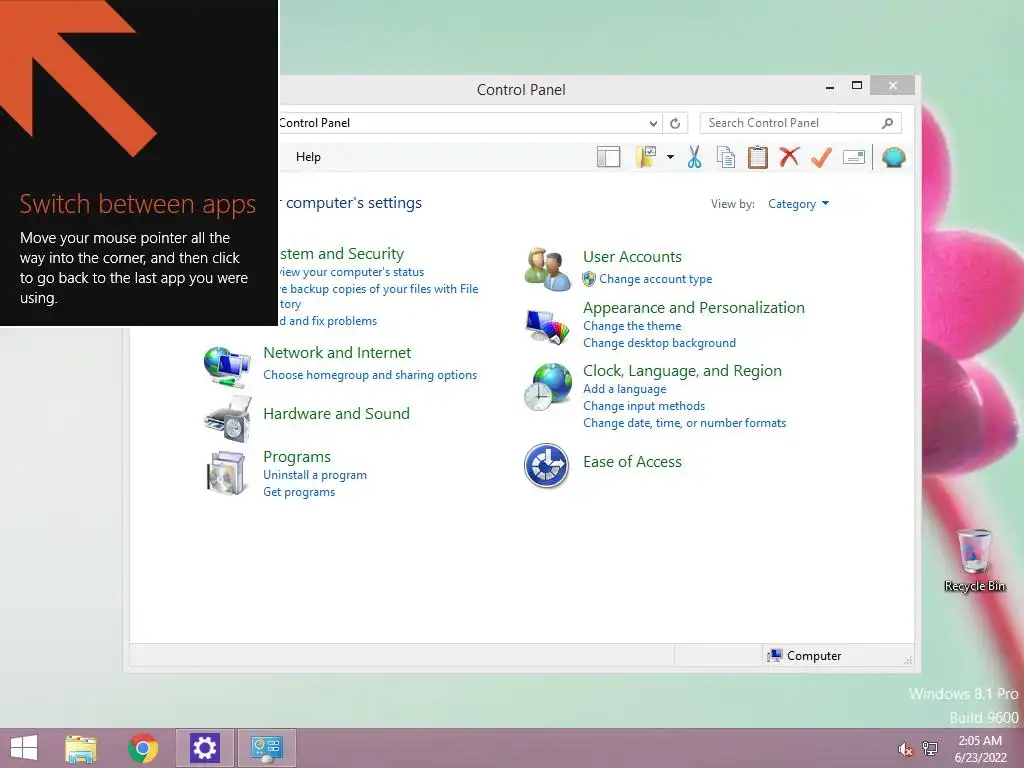Viewport: 1024px width, 768px height.
Task: Click Change account type link
Action: point(656,279)
